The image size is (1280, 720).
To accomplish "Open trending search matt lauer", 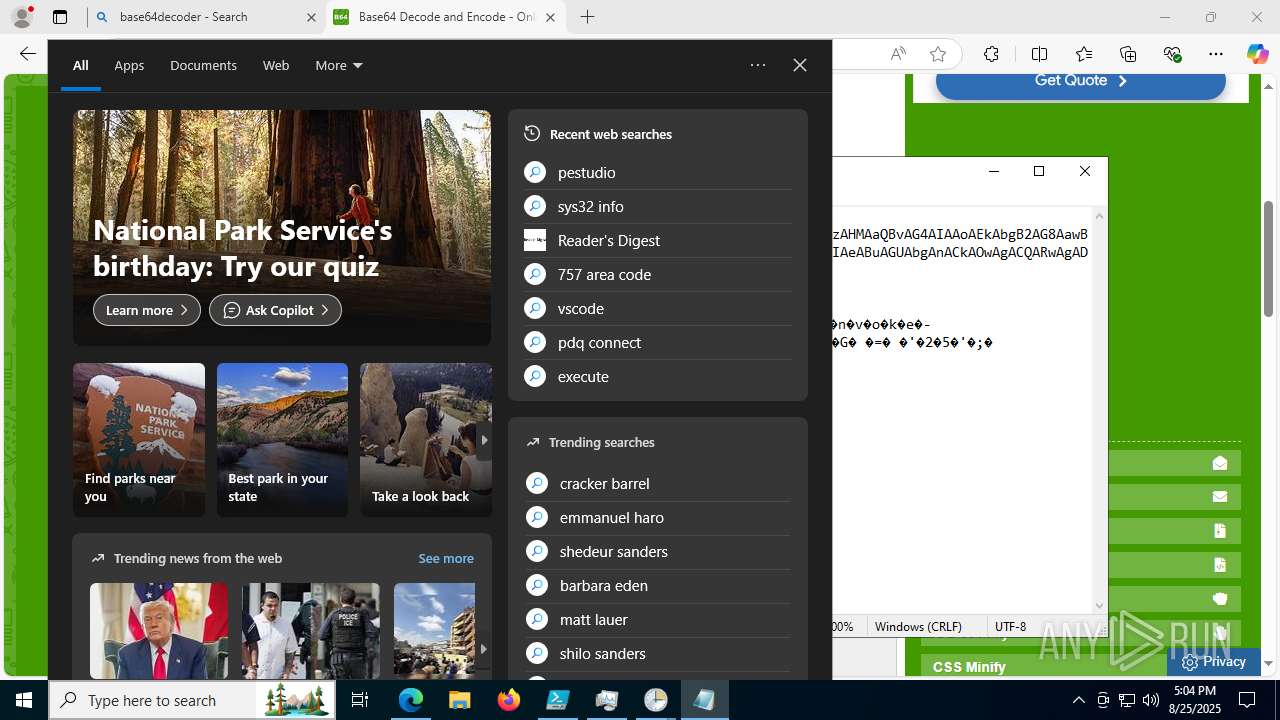I will (x=657, y=619).
